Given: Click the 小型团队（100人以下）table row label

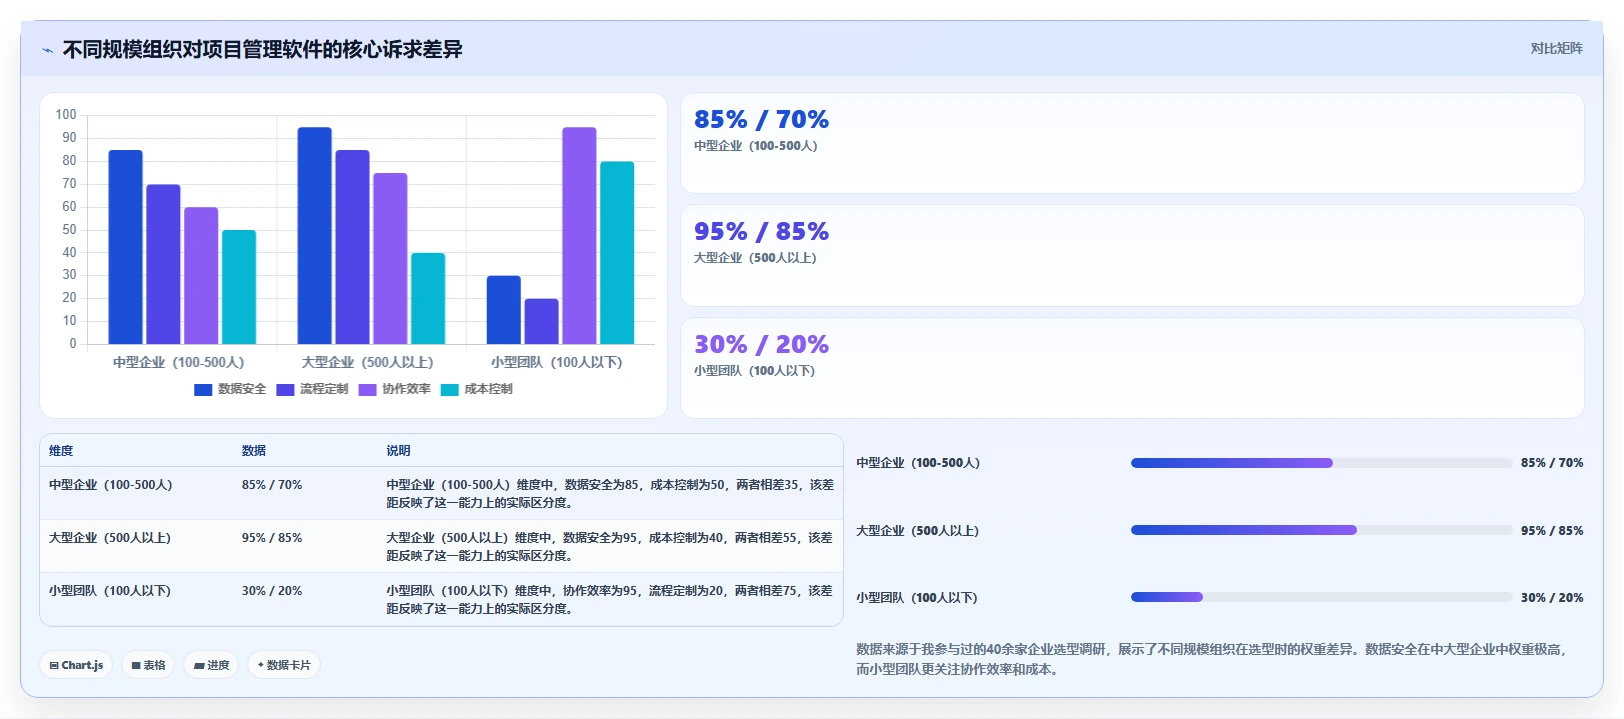Looking at the screenshot, I should point(110,591).
